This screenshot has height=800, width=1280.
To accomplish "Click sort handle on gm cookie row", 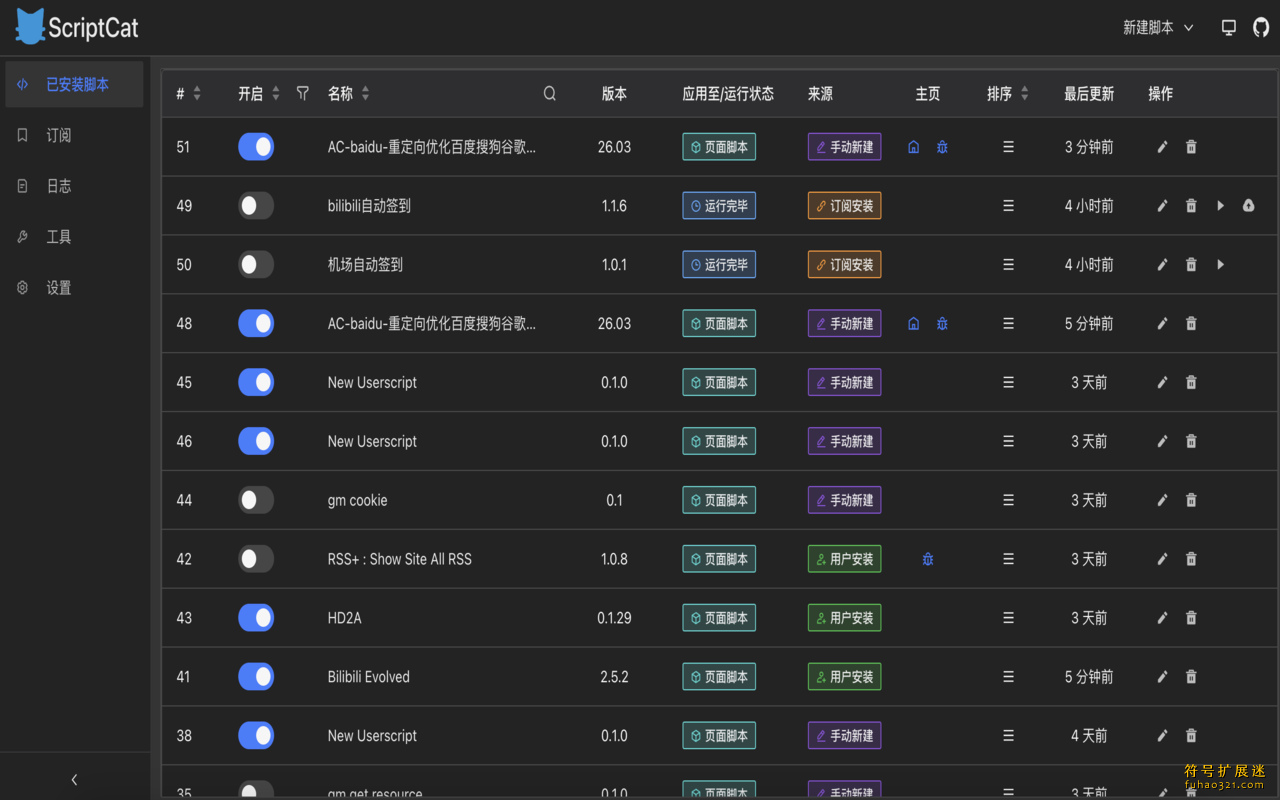I will coord(1008,500).
